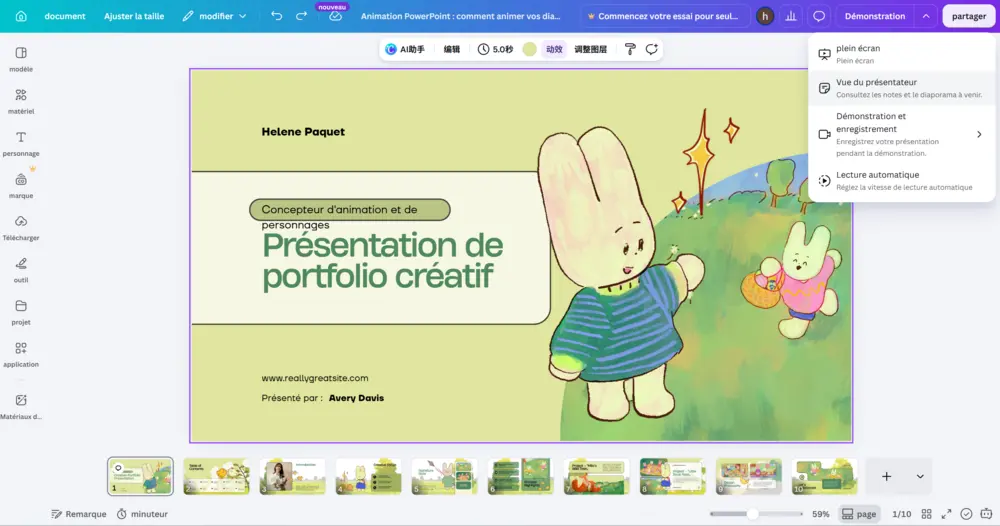Image resolution: width=1000 pixels, height=526 pixels.
Task: Select slide thumbnail 7
Action: (x=596, y=476)
